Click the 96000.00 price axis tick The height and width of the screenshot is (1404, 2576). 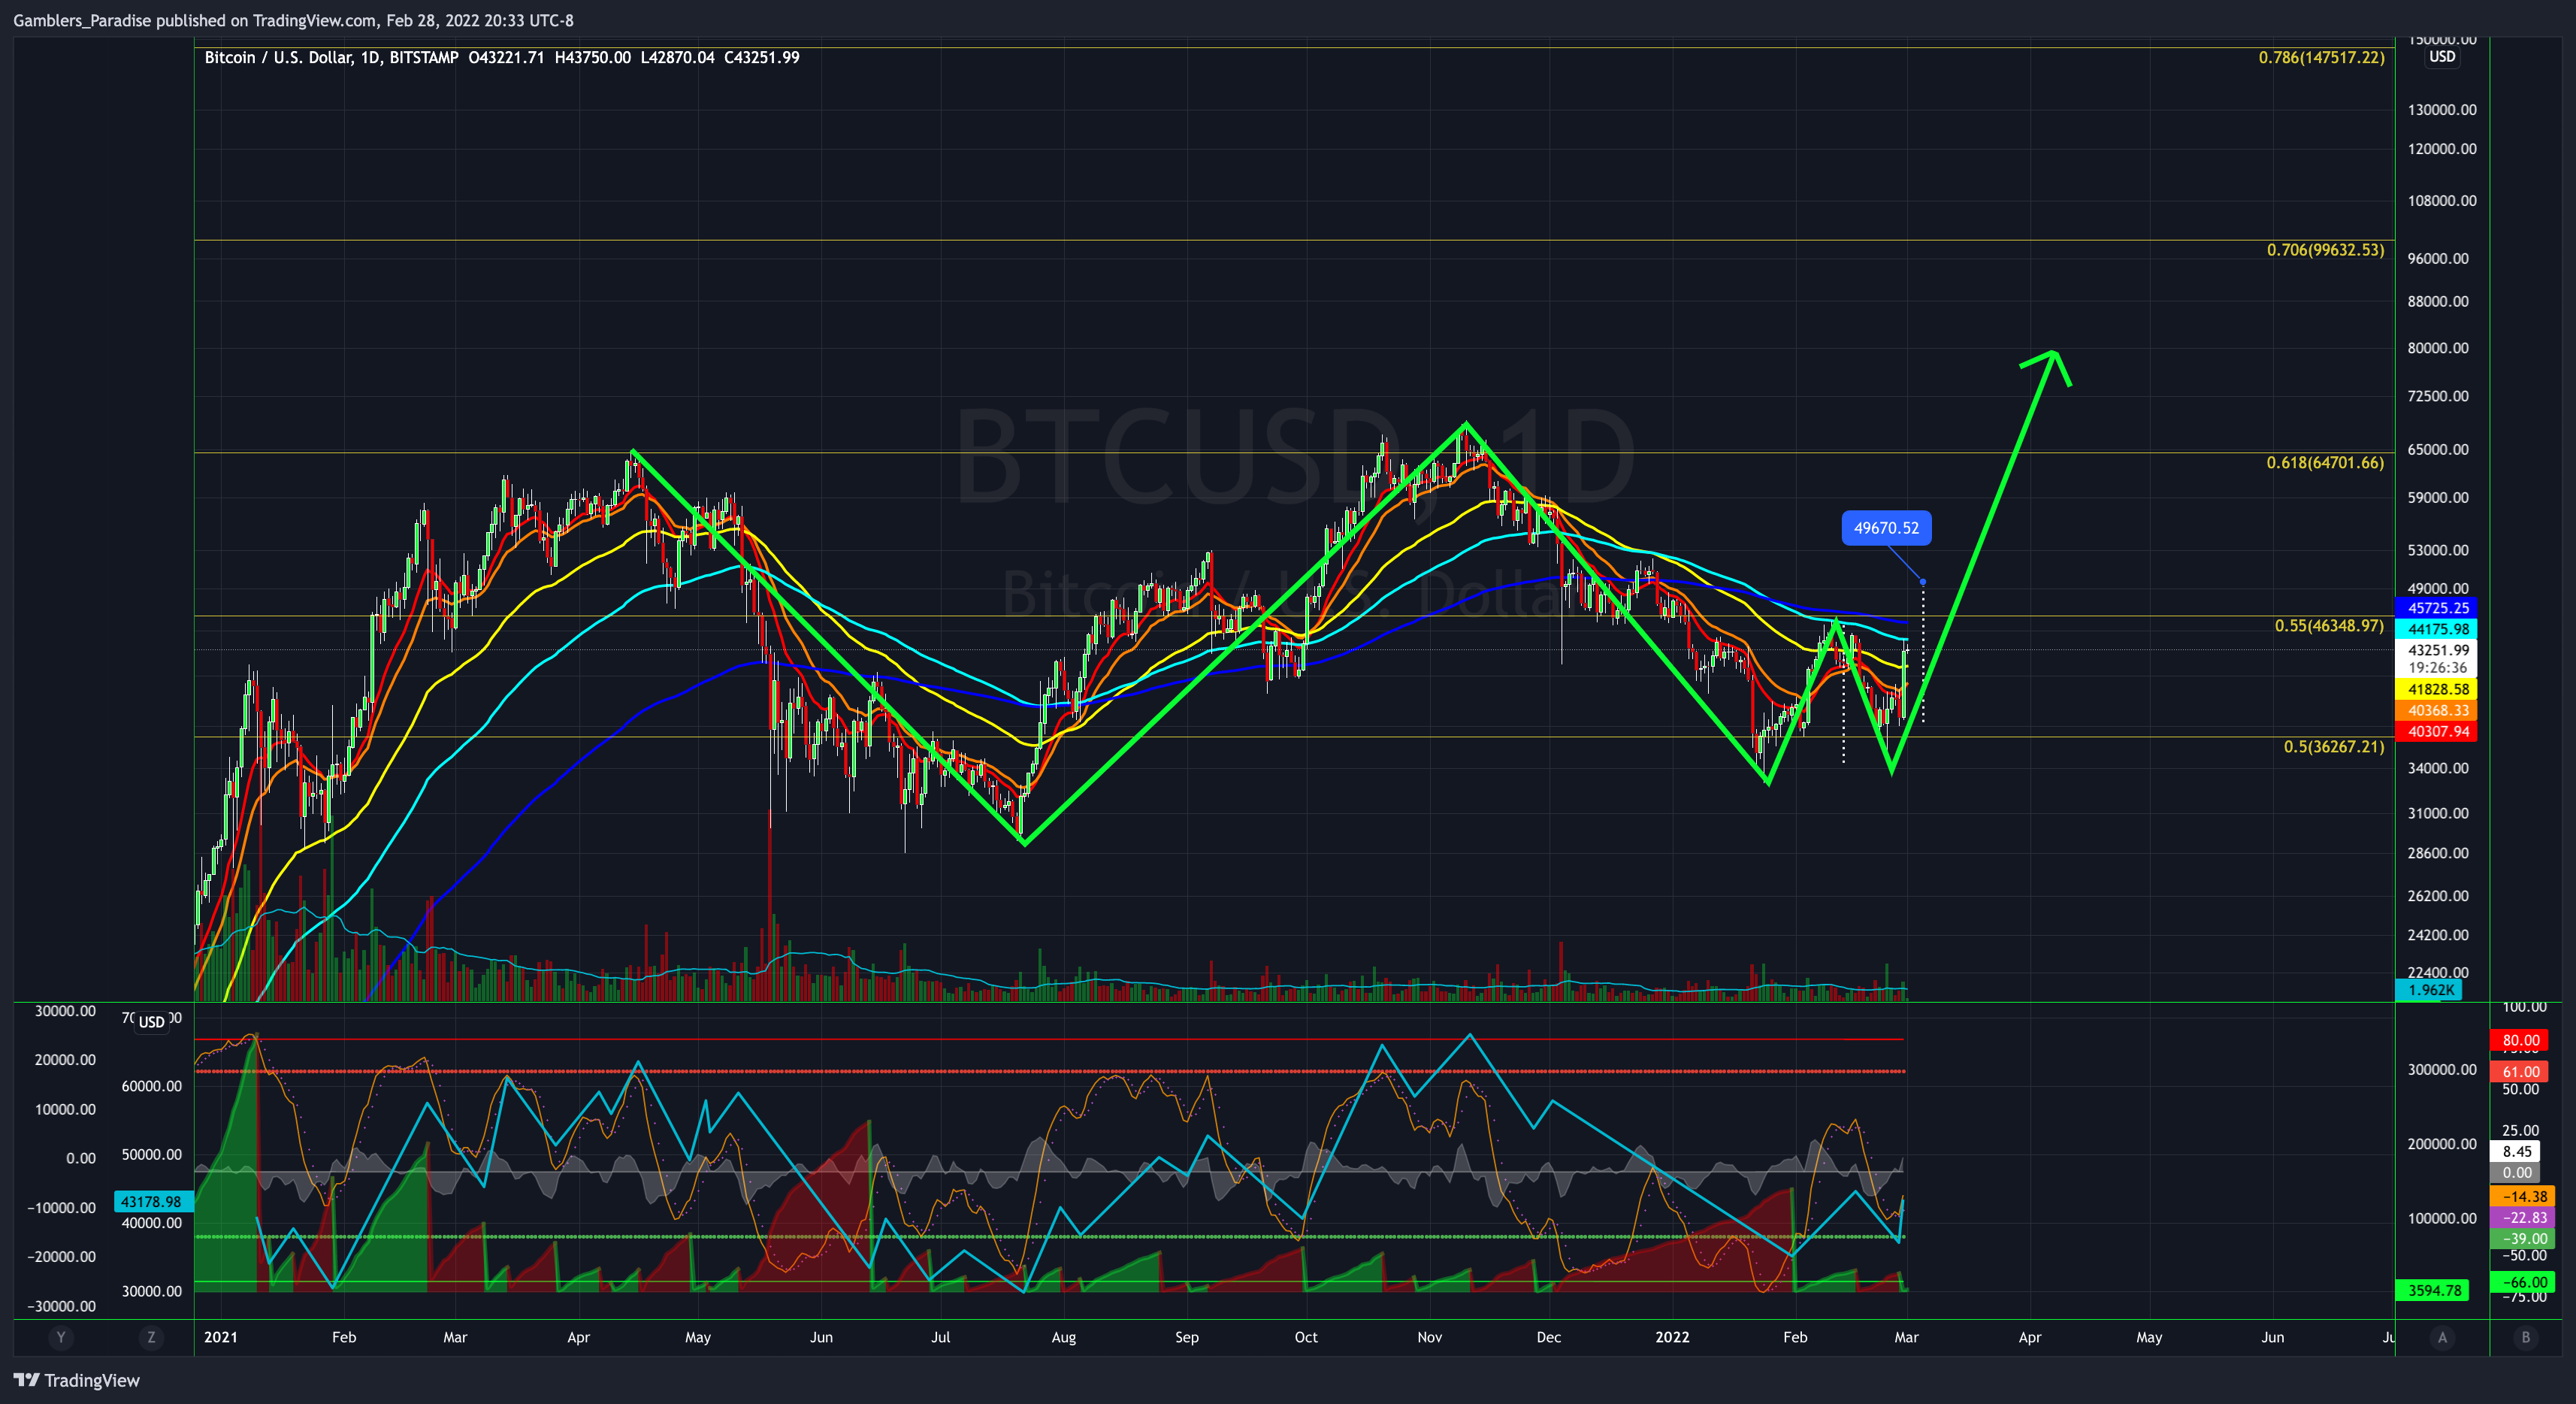(x=2438, y=259)
